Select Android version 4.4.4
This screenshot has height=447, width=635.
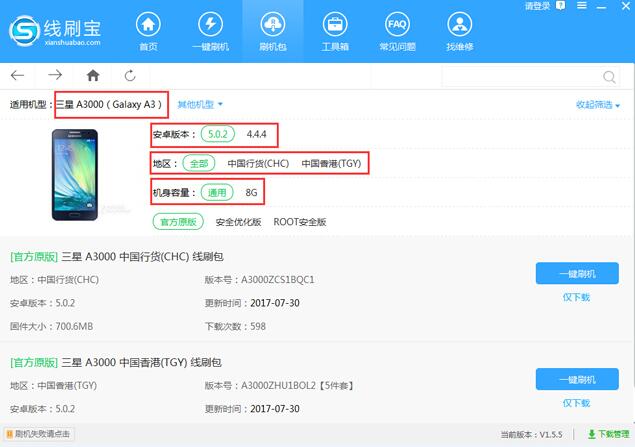coord(256,134)
